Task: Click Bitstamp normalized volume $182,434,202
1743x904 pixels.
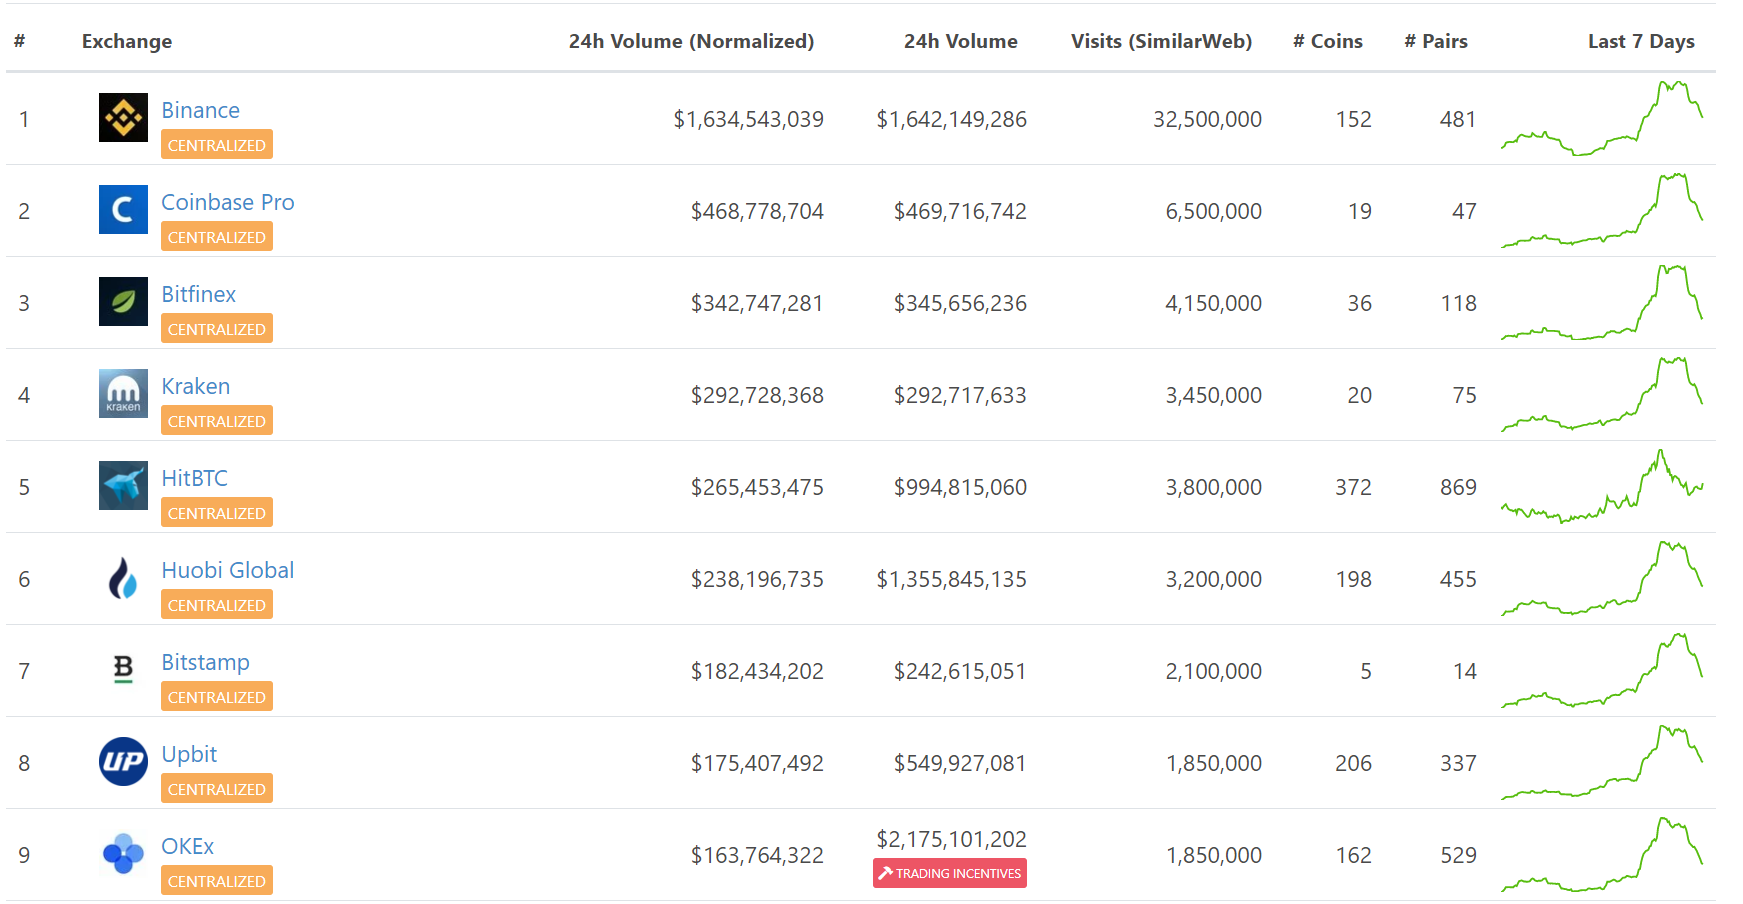Action: coord(757,671)
